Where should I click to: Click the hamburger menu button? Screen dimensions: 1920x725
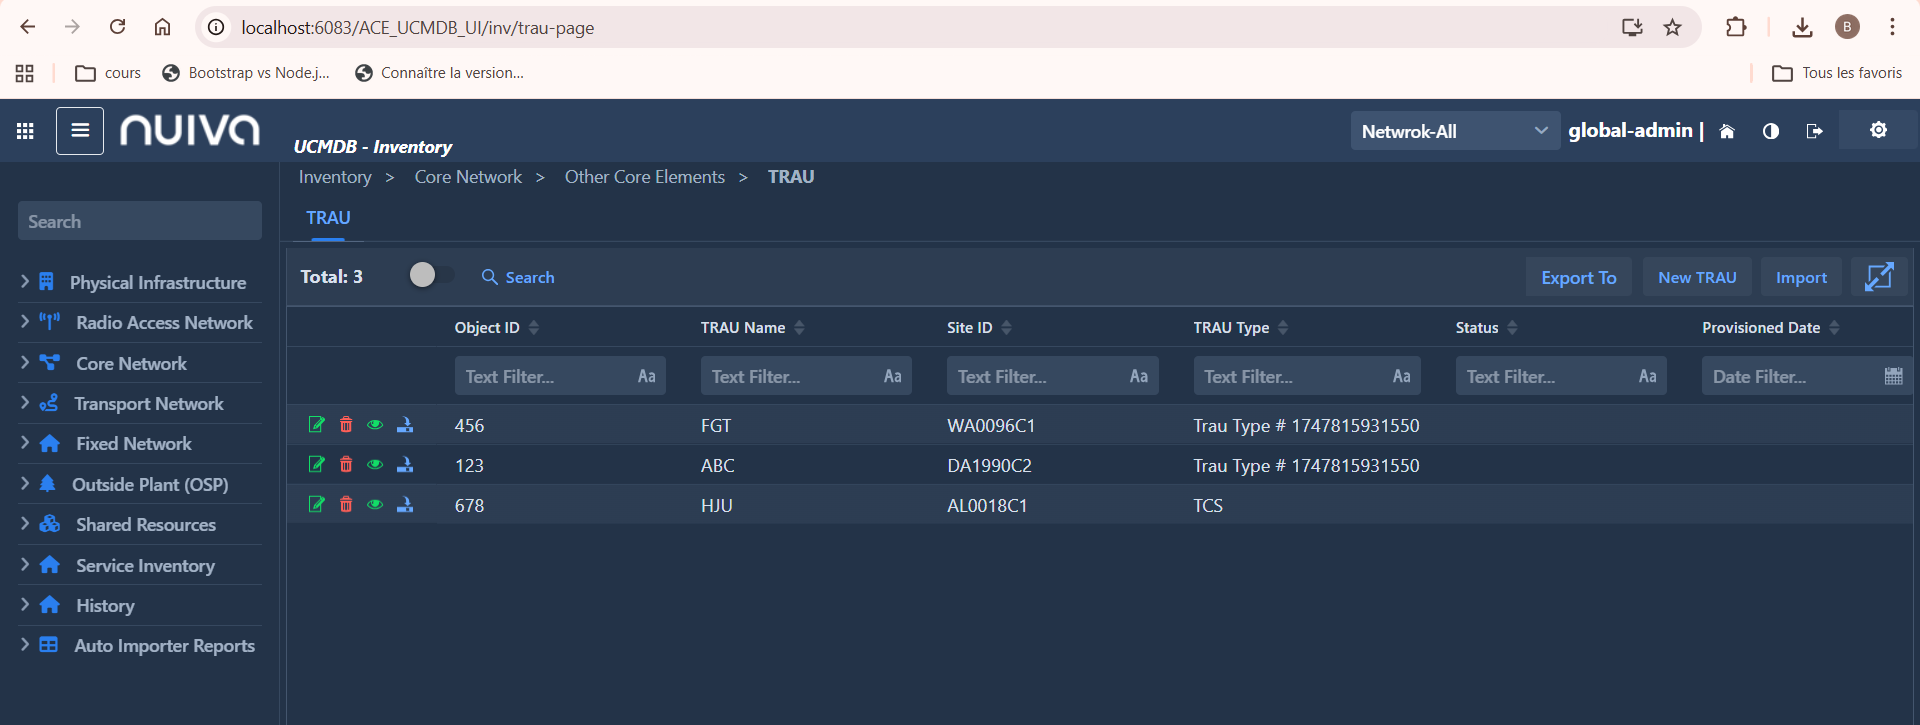tap(80, 131)
